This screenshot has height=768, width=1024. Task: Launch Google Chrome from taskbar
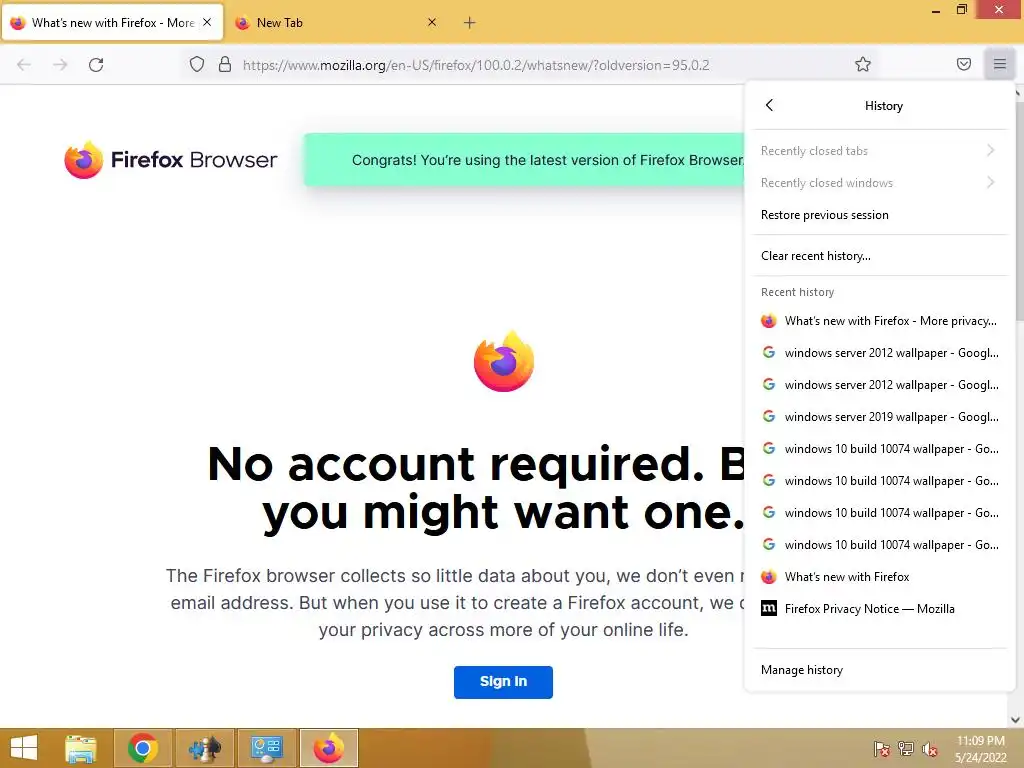(x=142, y=748)
